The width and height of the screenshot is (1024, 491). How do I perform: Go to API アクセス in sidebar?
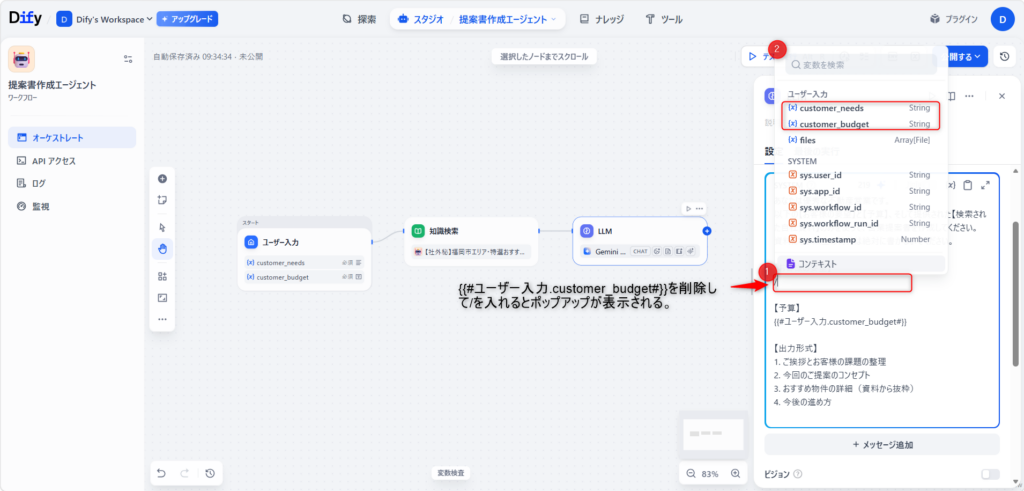[53, 160]
